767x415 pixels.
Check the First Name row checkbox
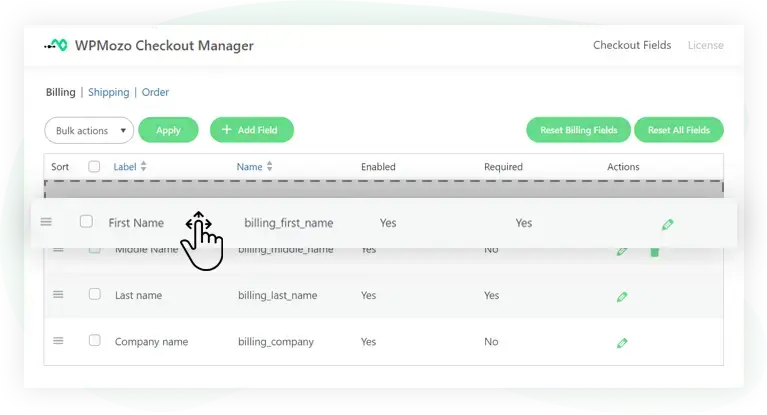point(86,222)
